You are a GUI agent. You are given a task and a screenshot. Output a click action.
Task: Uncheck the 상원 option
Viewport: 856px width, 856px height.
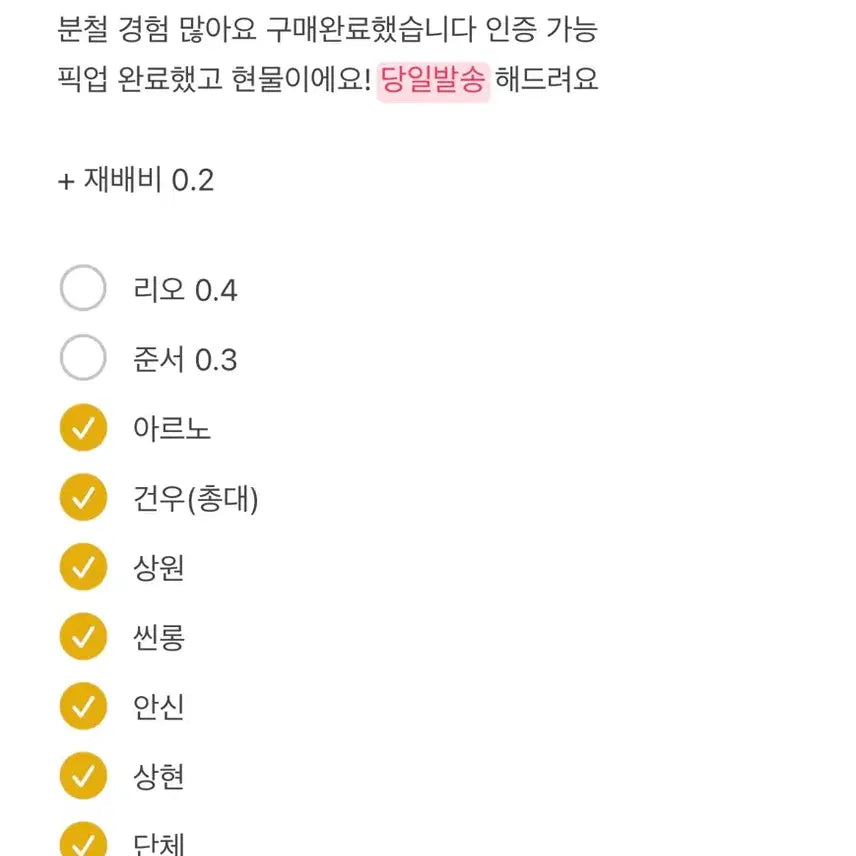[83, 566]
